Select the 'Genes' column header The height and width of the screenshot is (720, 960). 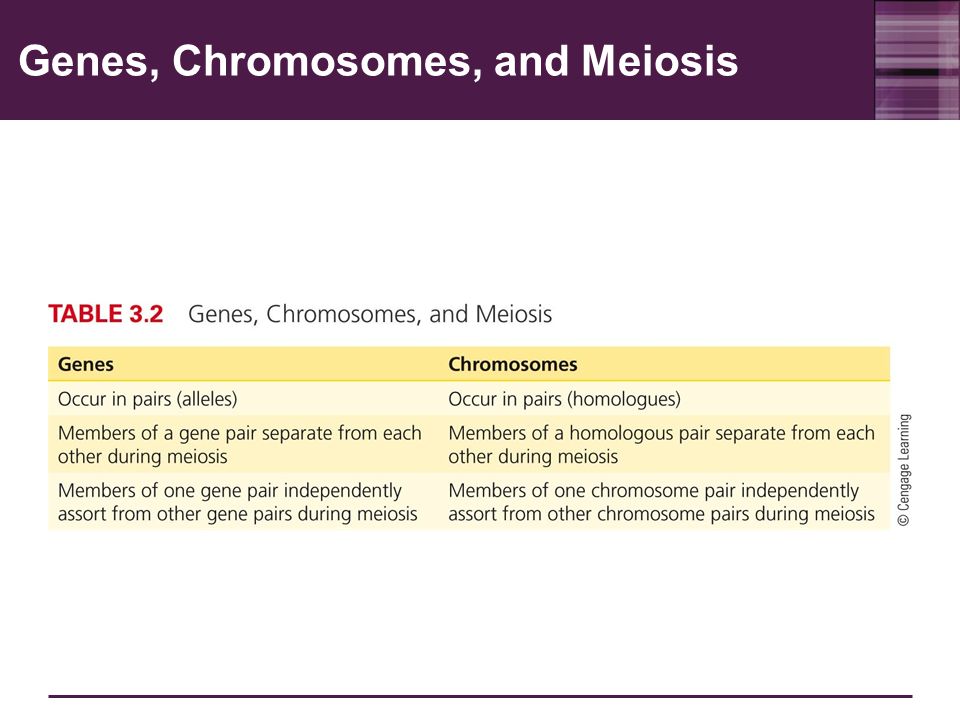point(86,364)
